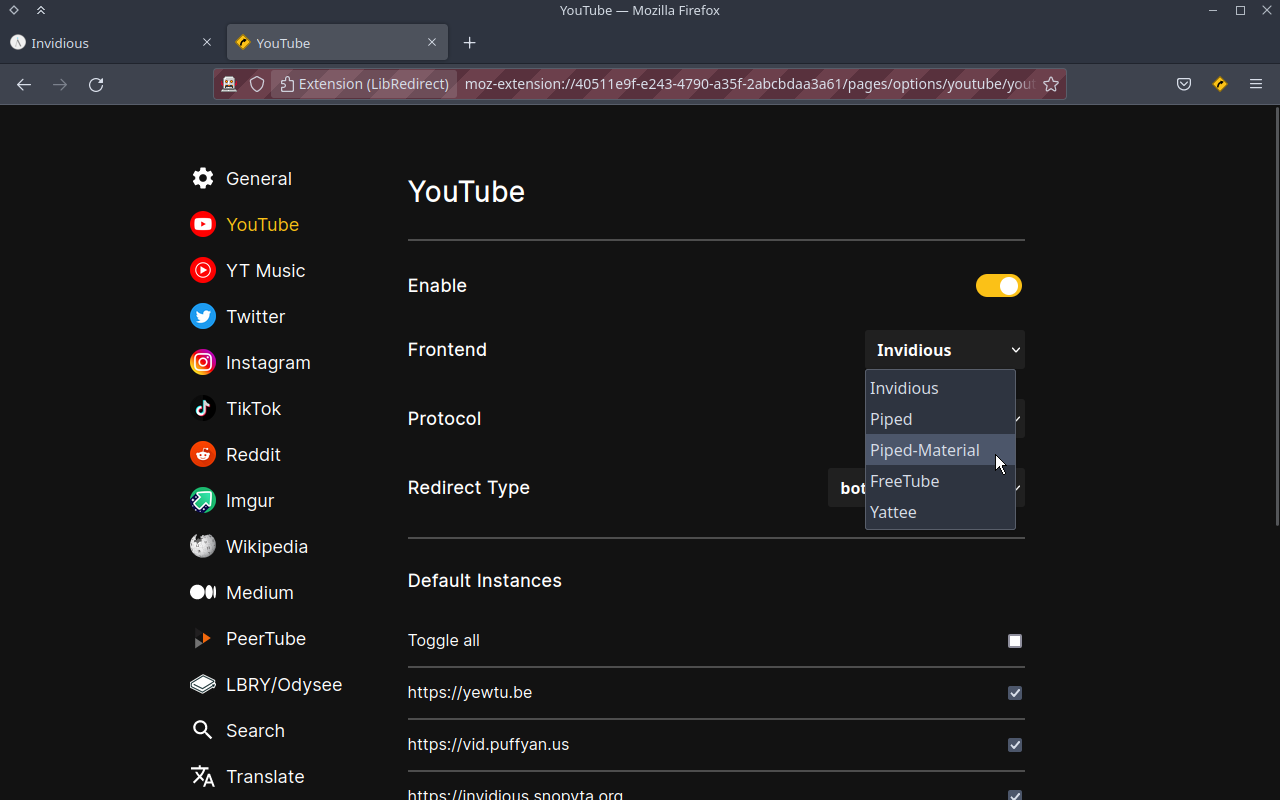The width and height of the screenshot is (1280, 800).
Task: Open Wikipedia settings link
Action: 267,546
